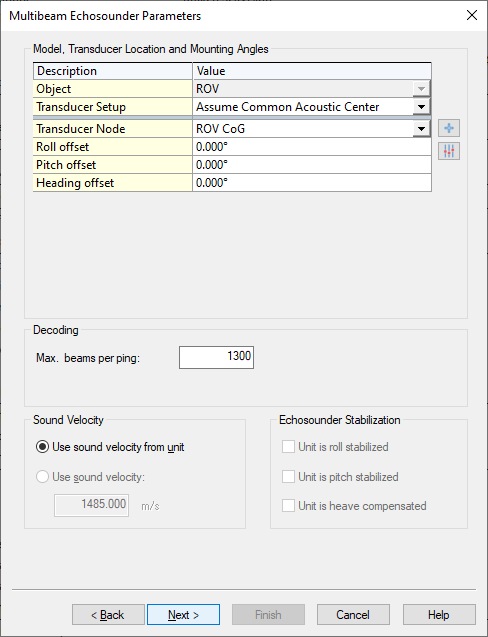Open the Transducer Setup dropdown arrow
The height and width of the screenshot is (637, 488).
421,107
